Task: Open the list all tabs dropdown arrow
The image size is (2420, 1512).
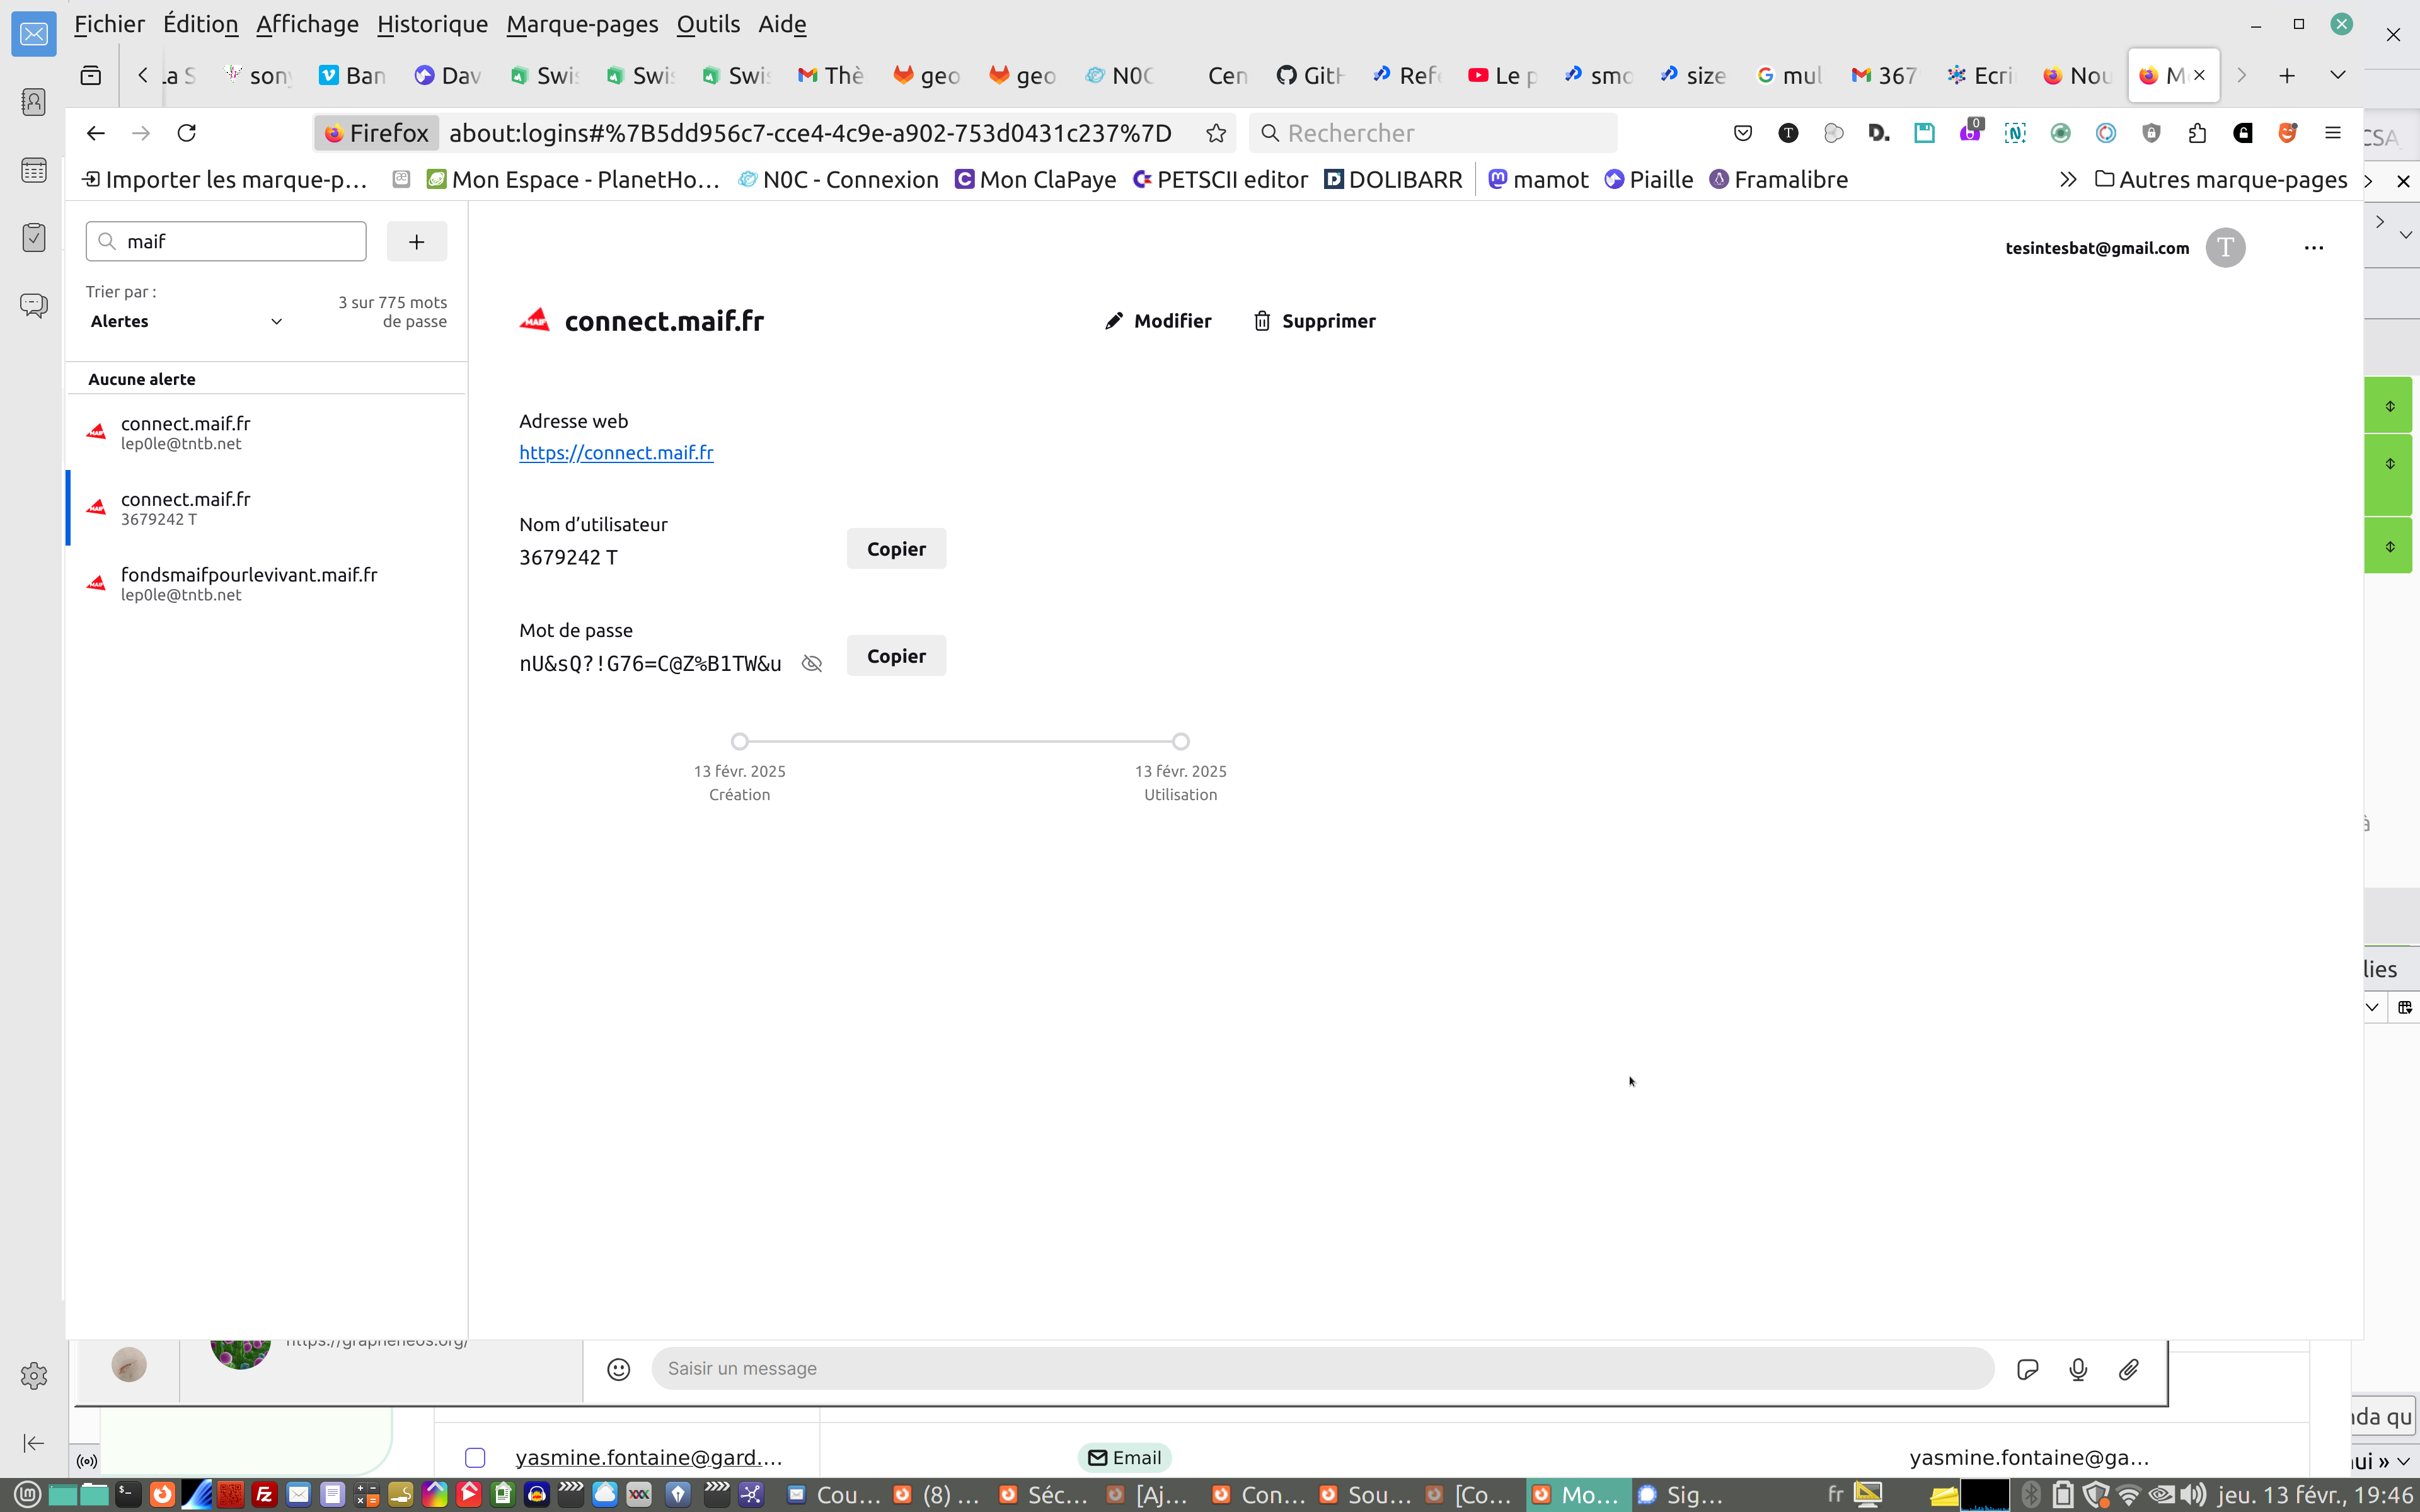Action: pos(2337,75)
